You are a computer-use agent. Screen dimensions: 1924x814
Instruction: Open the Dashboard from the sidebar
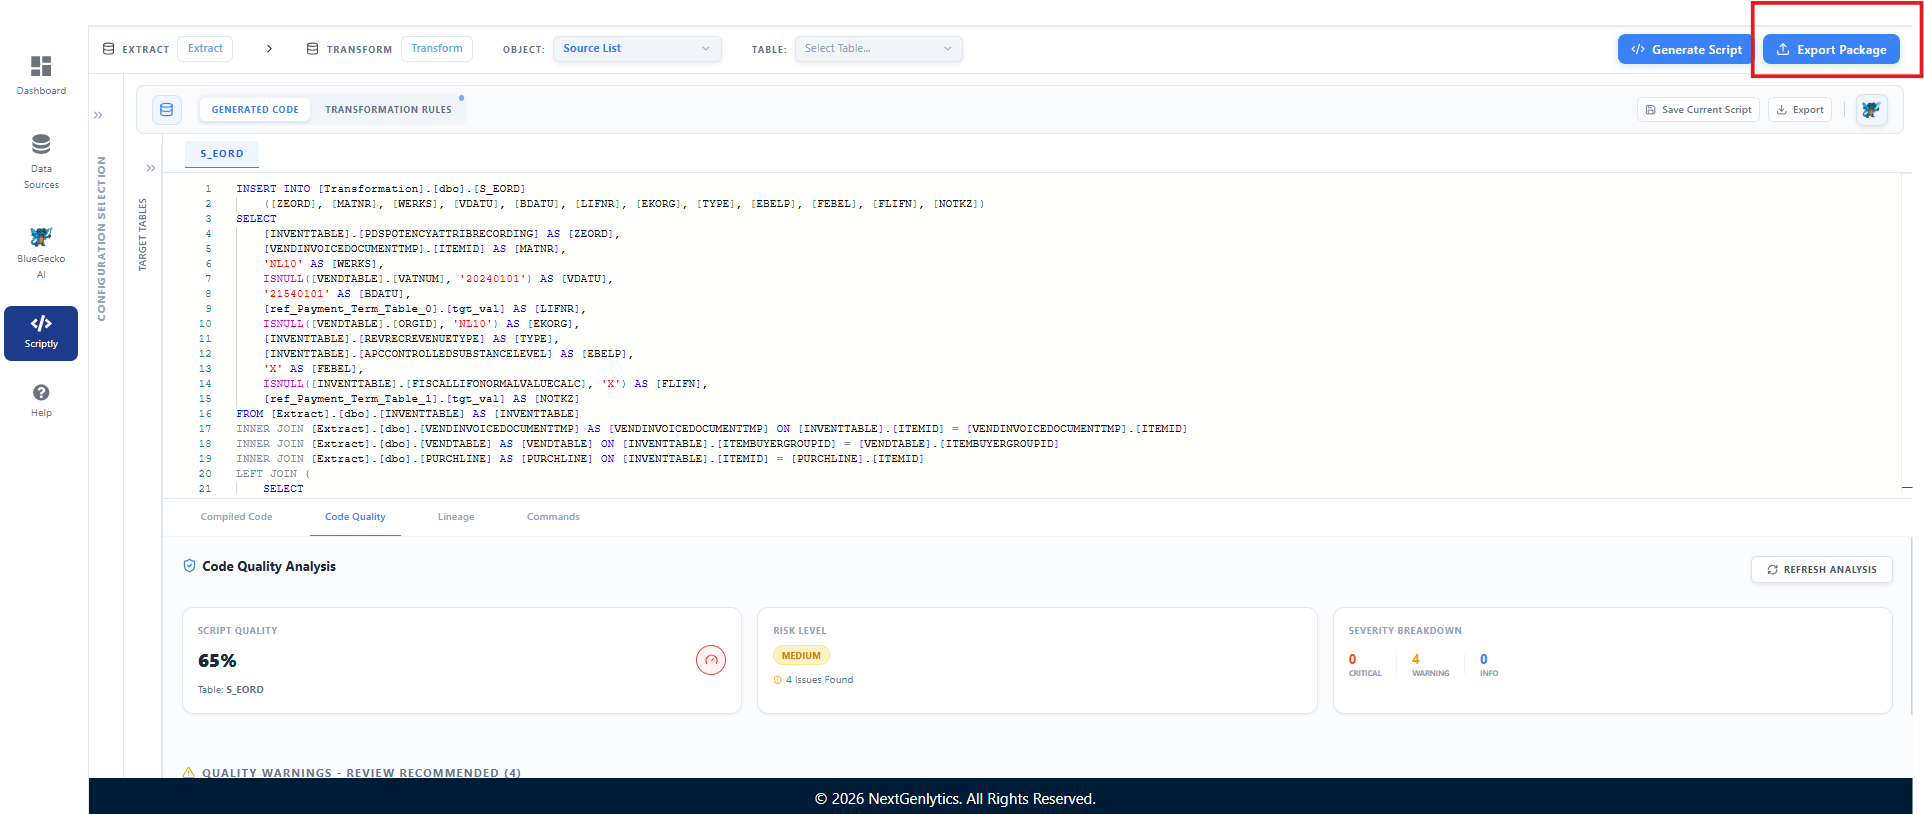click(41, 75)
